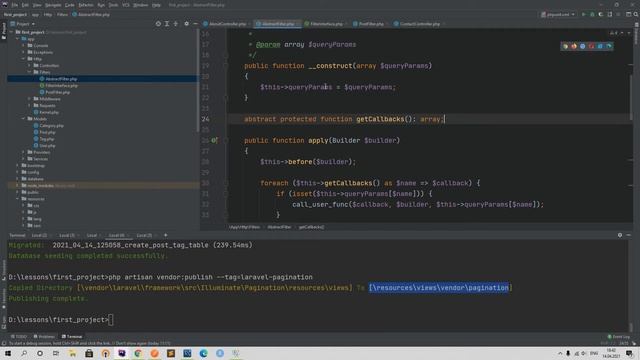
Task: Collapse the app folder in tree
Action: (x=18, y=39)
